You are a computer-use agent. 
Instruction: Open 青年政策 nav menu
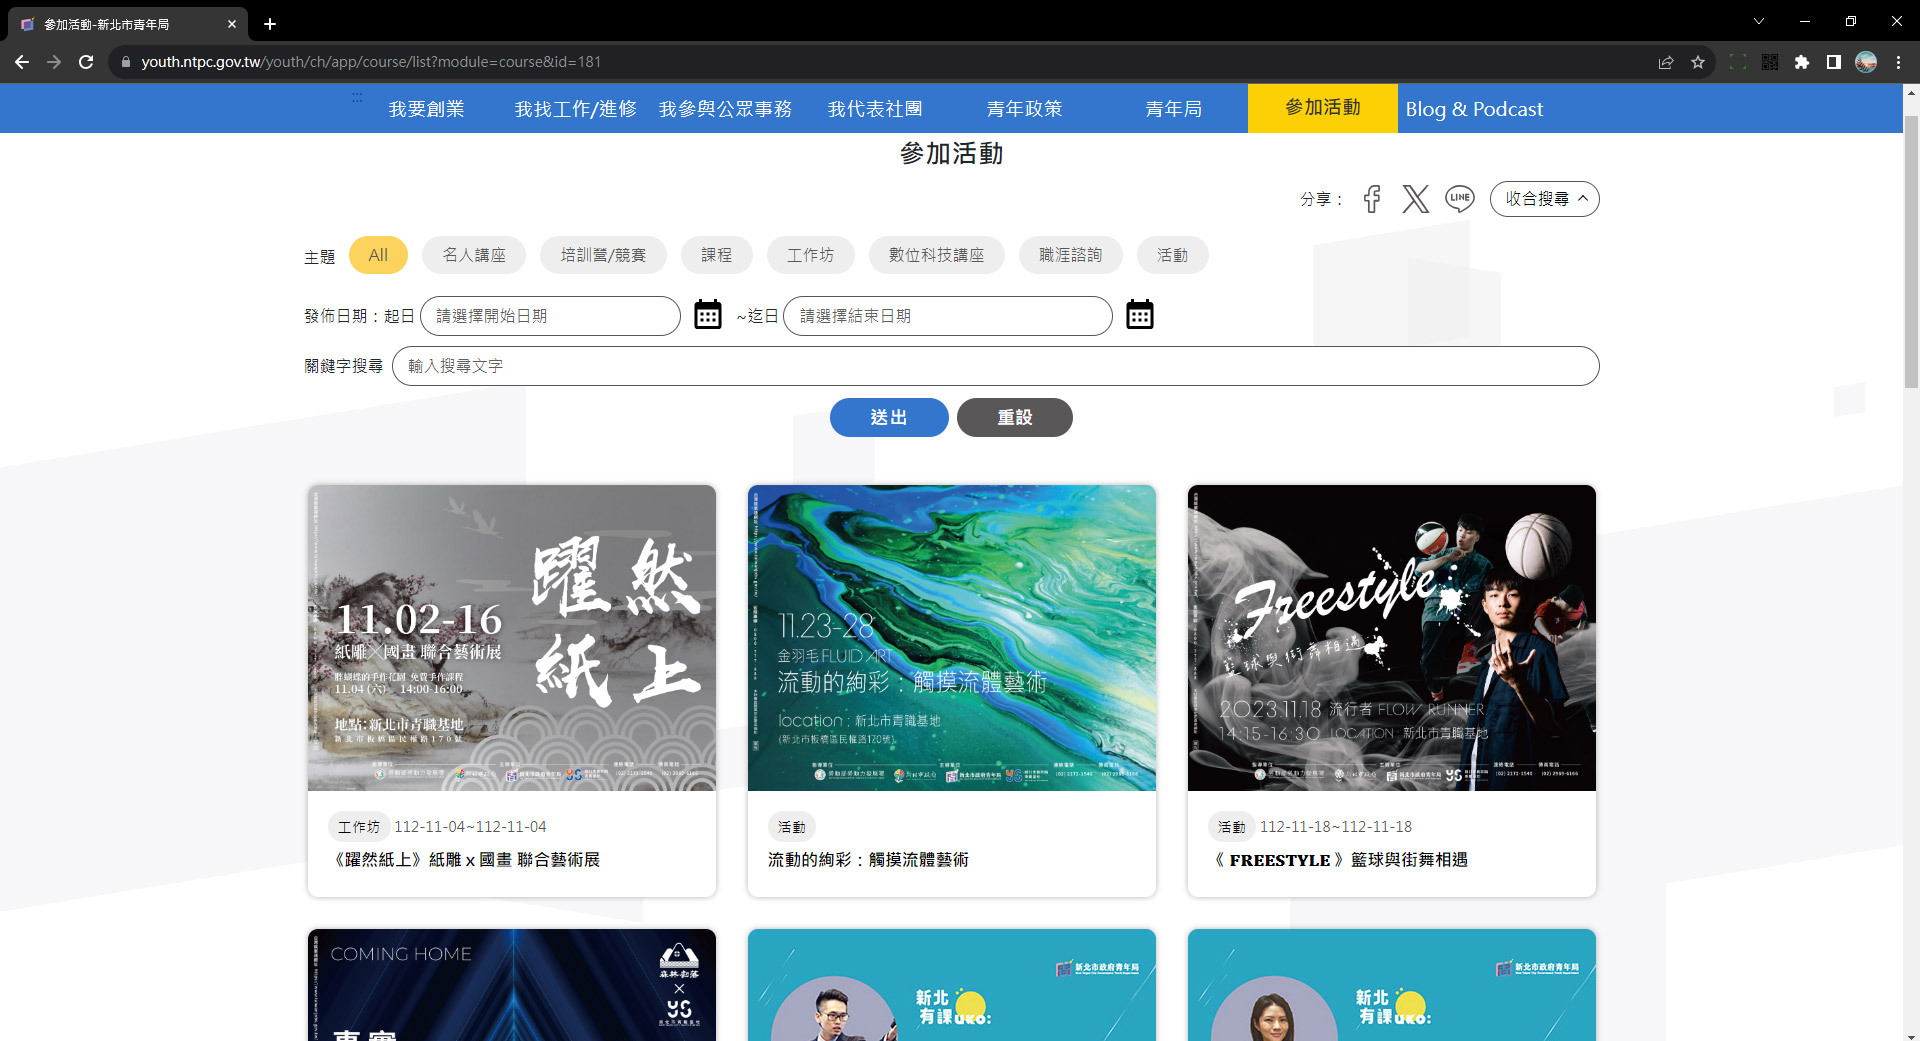[1024, 109]
